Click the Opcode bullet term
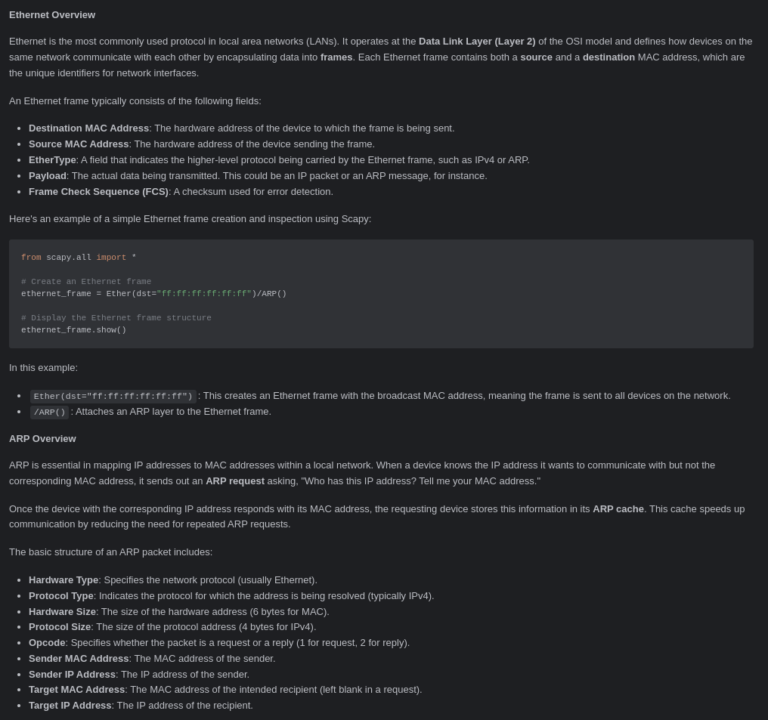Screen dimensions: 768x720 tap(47, 643)
